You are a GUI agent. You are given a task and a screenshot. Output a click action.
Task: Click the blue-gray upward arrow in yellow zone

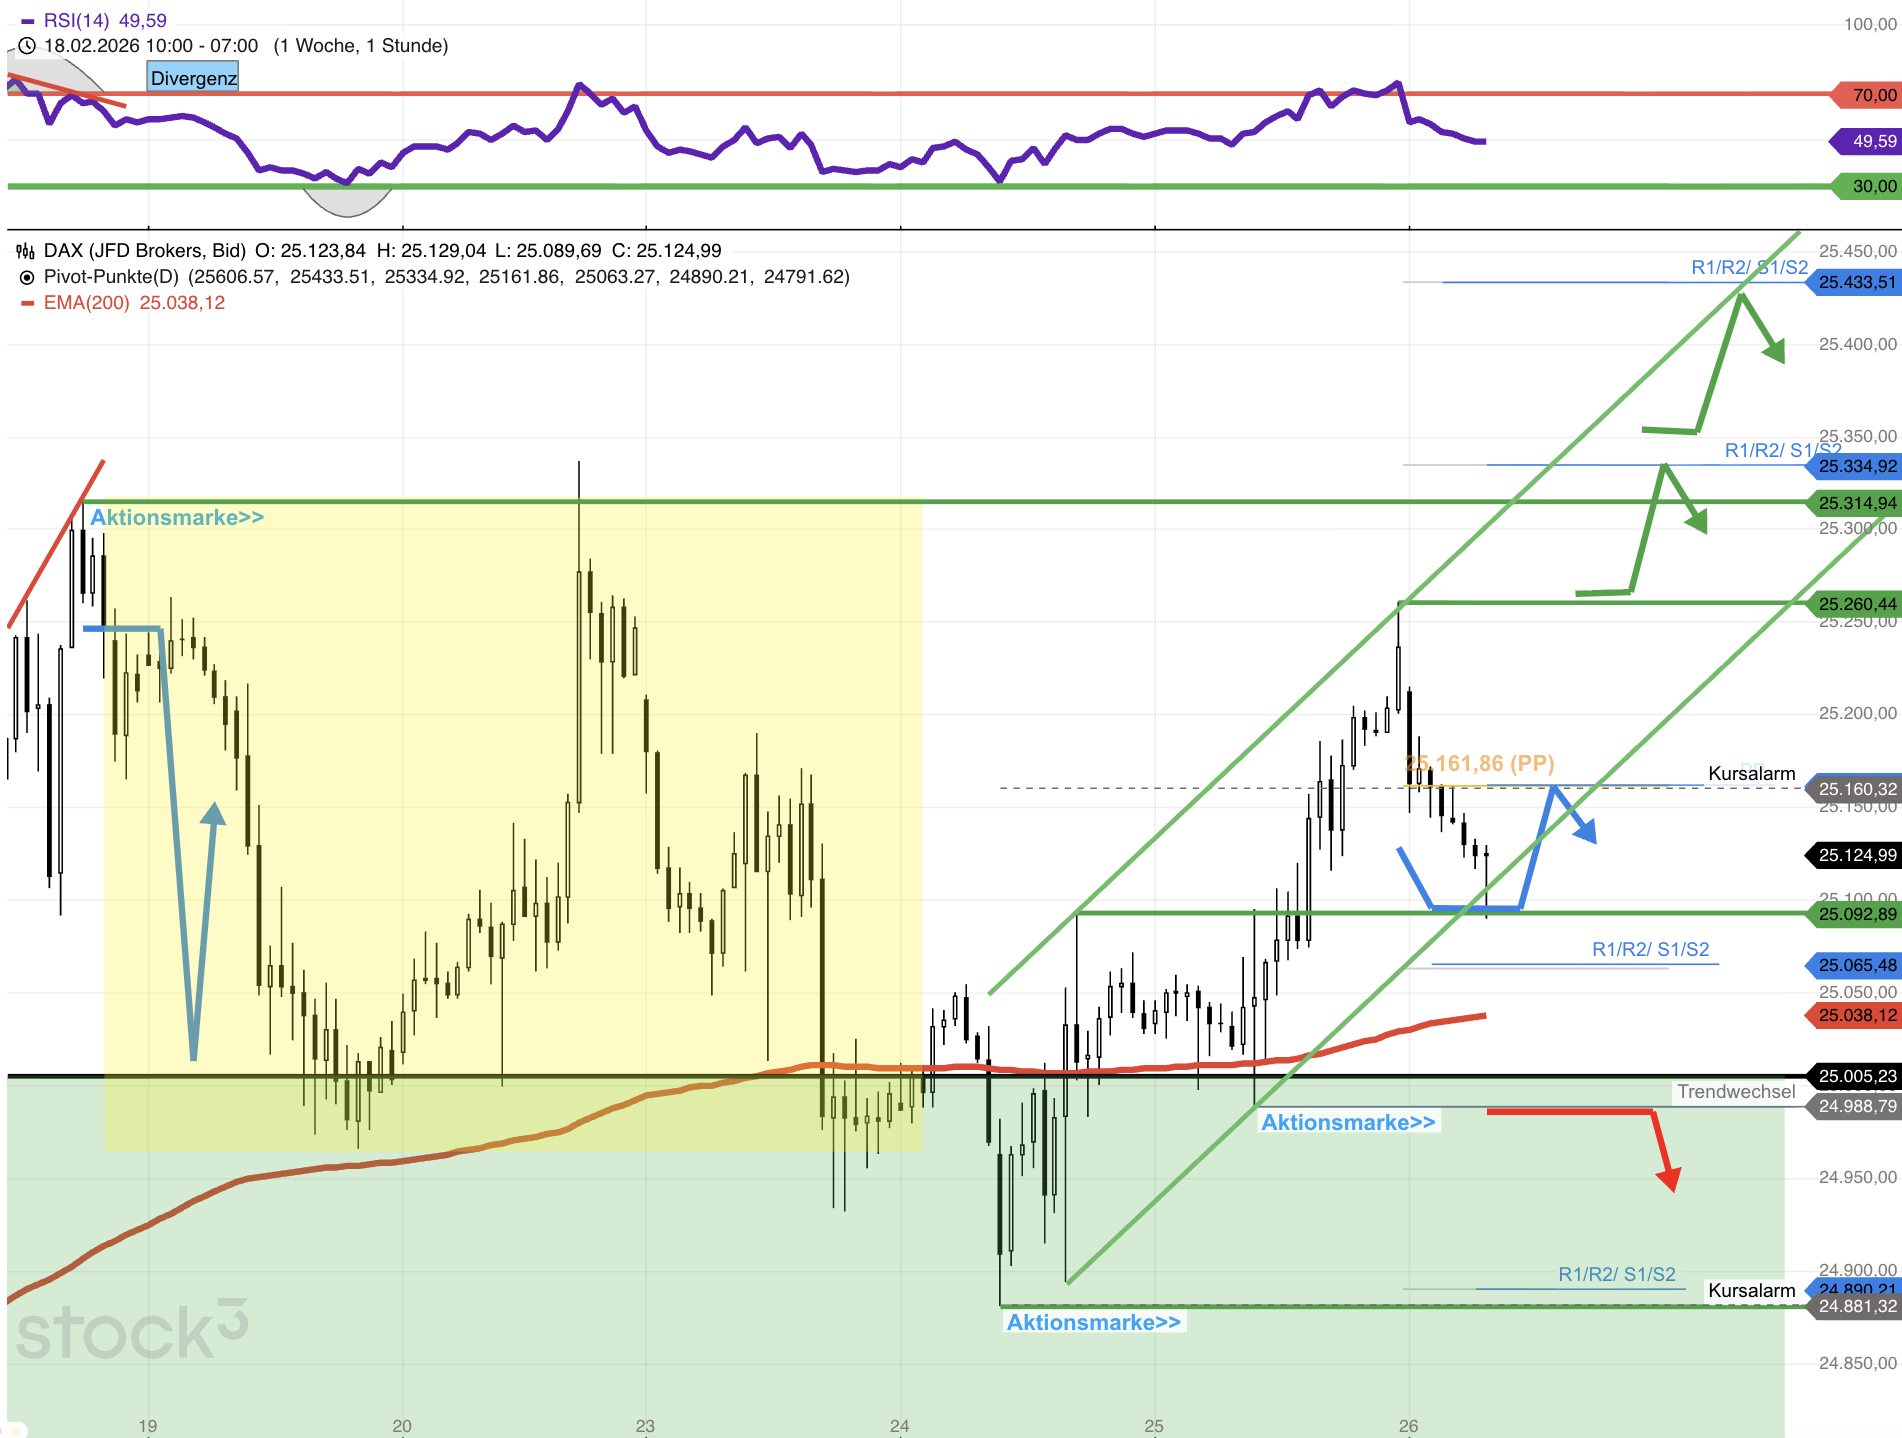(x=212, y=815)
